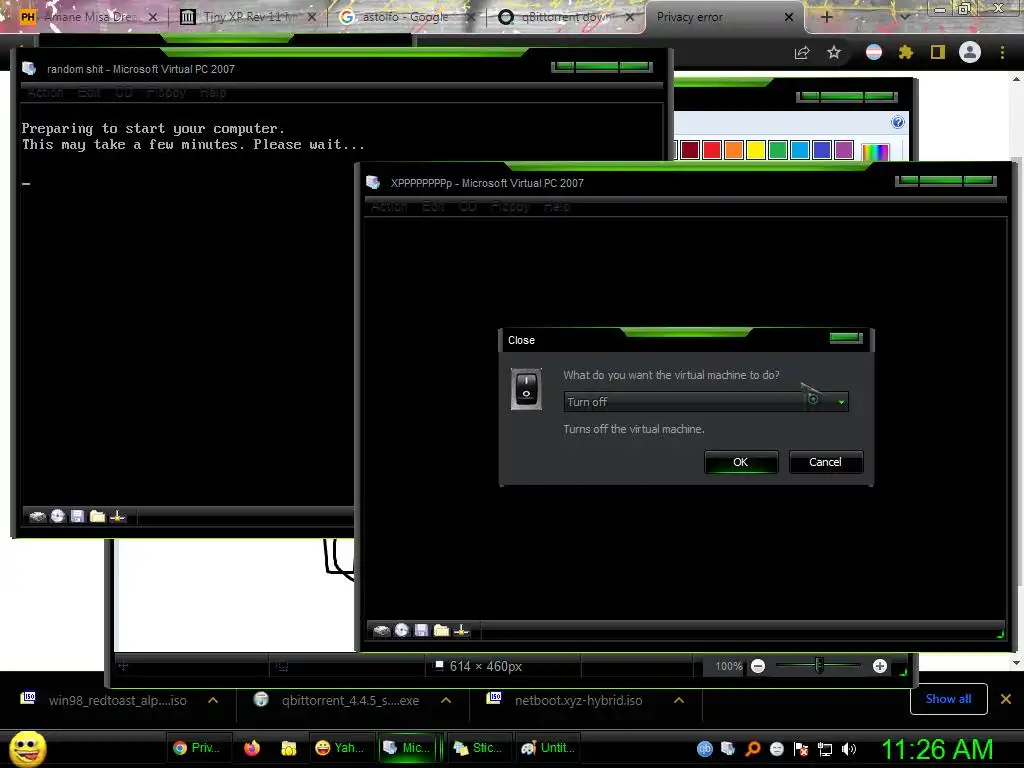Open Chrome's three-dot menu
Image resolution: width=1024 pixels, height=768 pixels.
(x=1002, y=52)
